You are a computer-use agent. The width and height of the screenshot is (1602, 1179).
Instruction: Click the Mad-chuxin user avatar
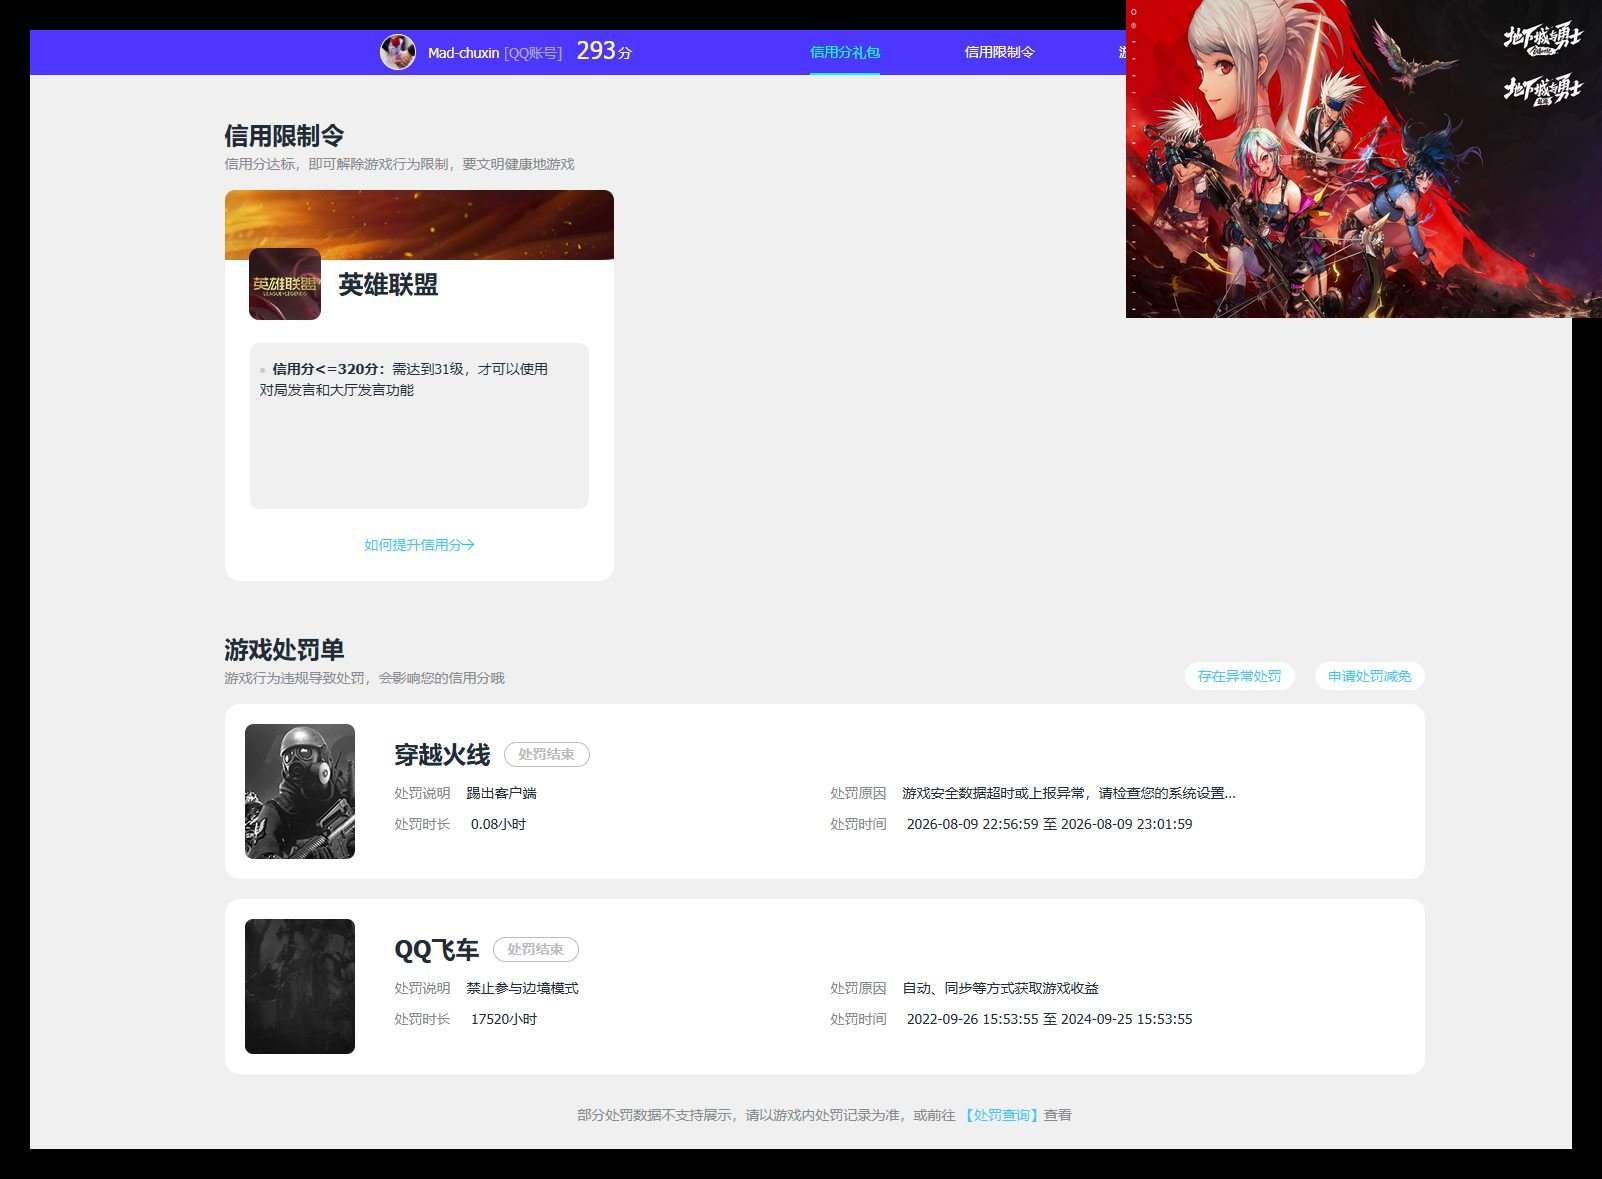[x=397, y=52]
